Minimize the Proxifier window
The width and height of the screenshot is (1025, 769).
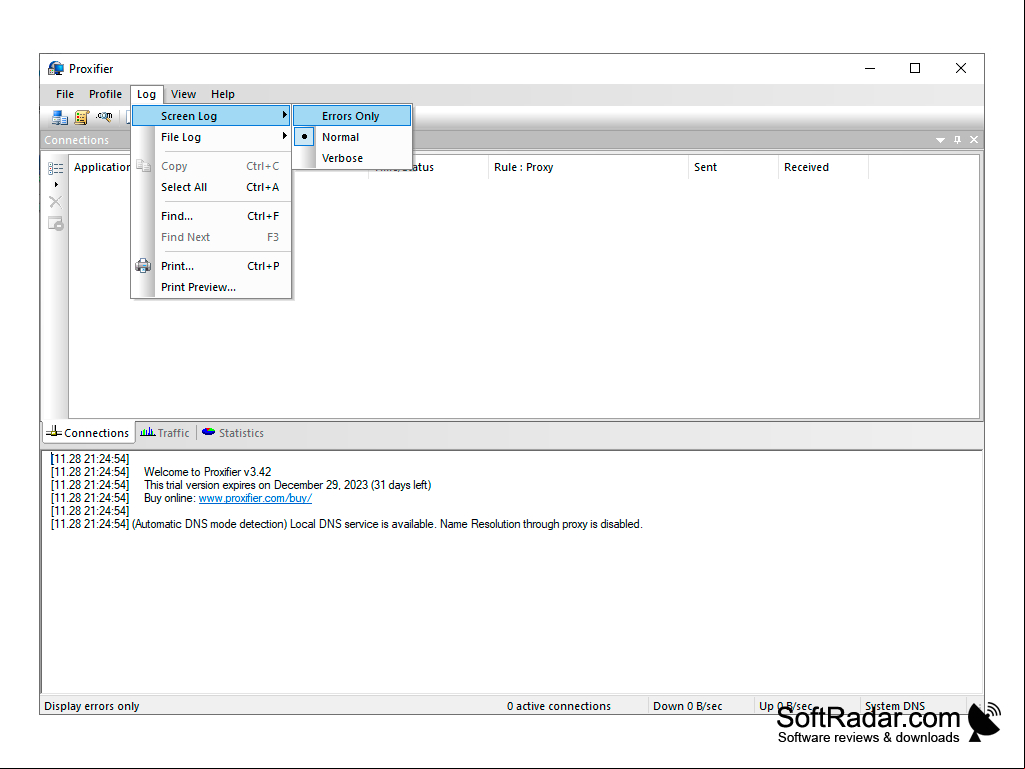(870, 69)
